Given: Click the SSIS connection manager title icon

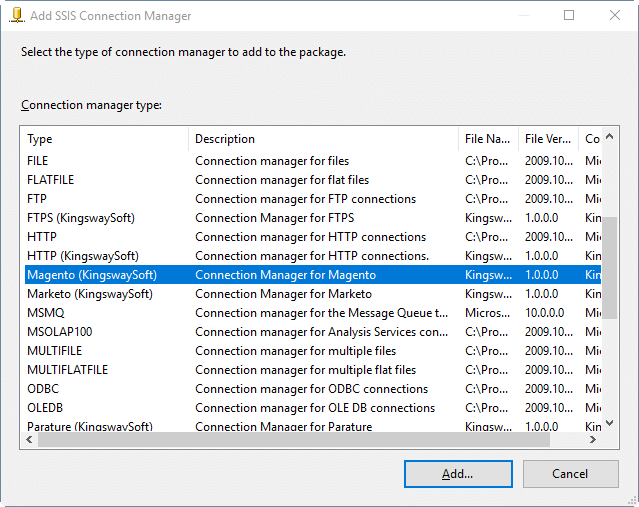Looking at the screenshot, I should tap(17, 15).
